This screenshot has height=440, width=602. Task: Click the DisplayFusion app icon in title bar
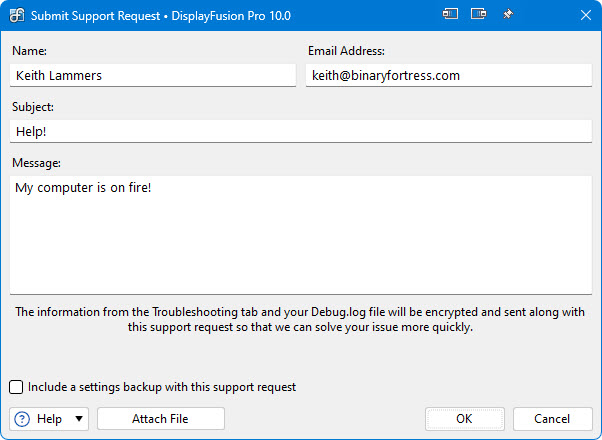coord(17,15)
